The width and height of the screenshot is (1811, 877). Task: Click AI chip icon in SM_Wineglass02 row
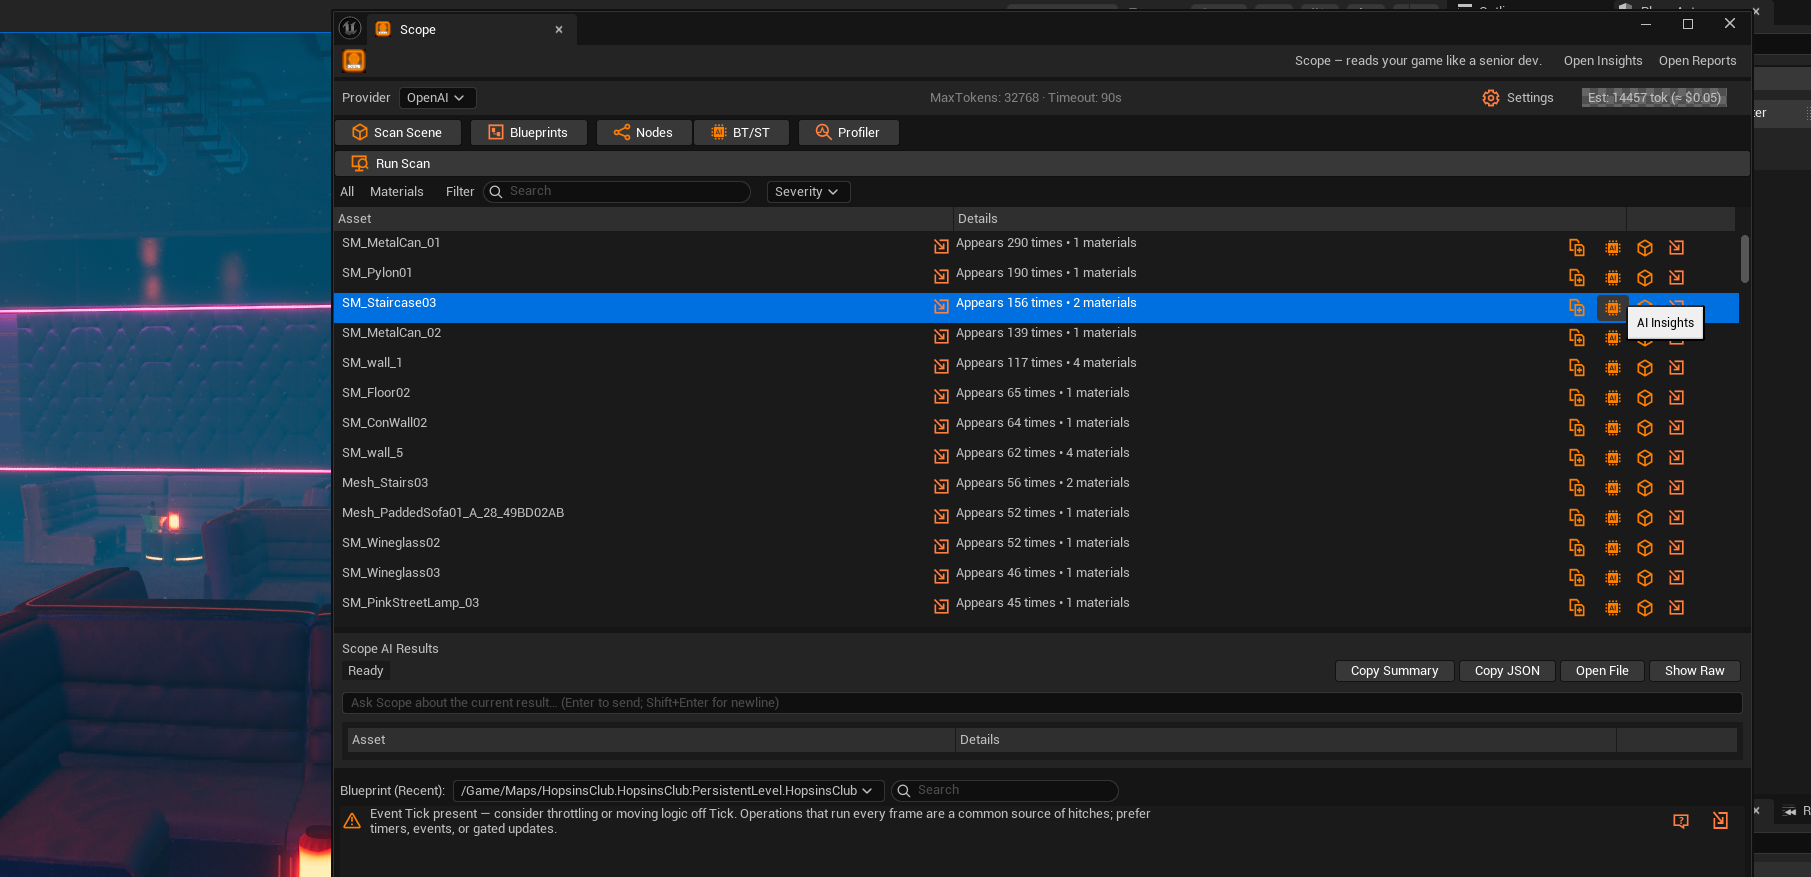coord(1612,548)
